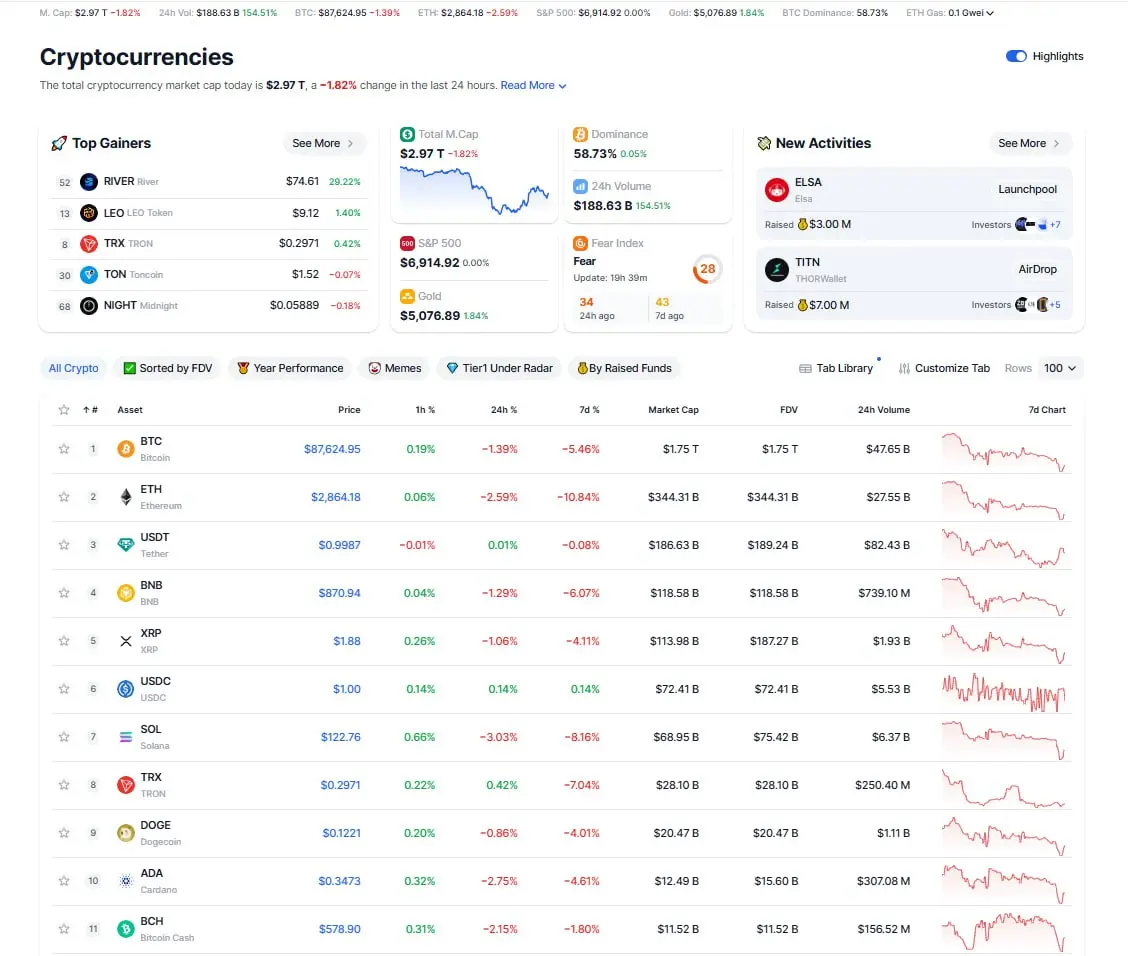Click the Fear Index icon
This screenshot has width=1128, height=956.
tap(581, 243)
